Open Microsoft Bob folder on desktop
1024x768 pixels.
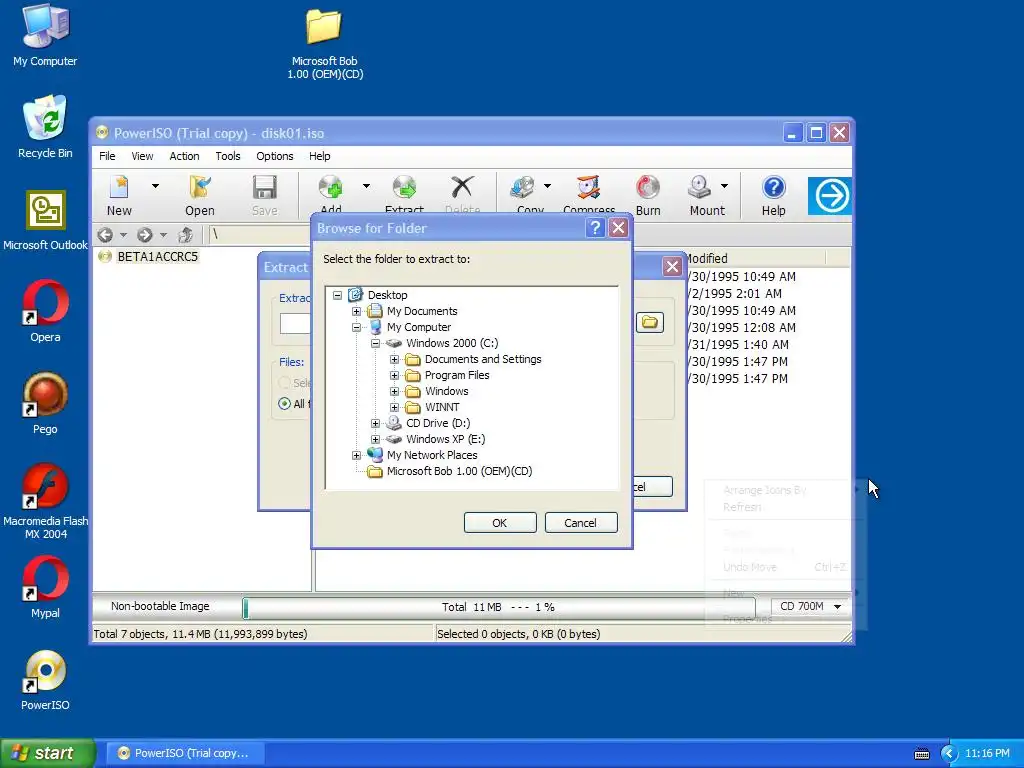pyautogui.click(x=325, y=44)
